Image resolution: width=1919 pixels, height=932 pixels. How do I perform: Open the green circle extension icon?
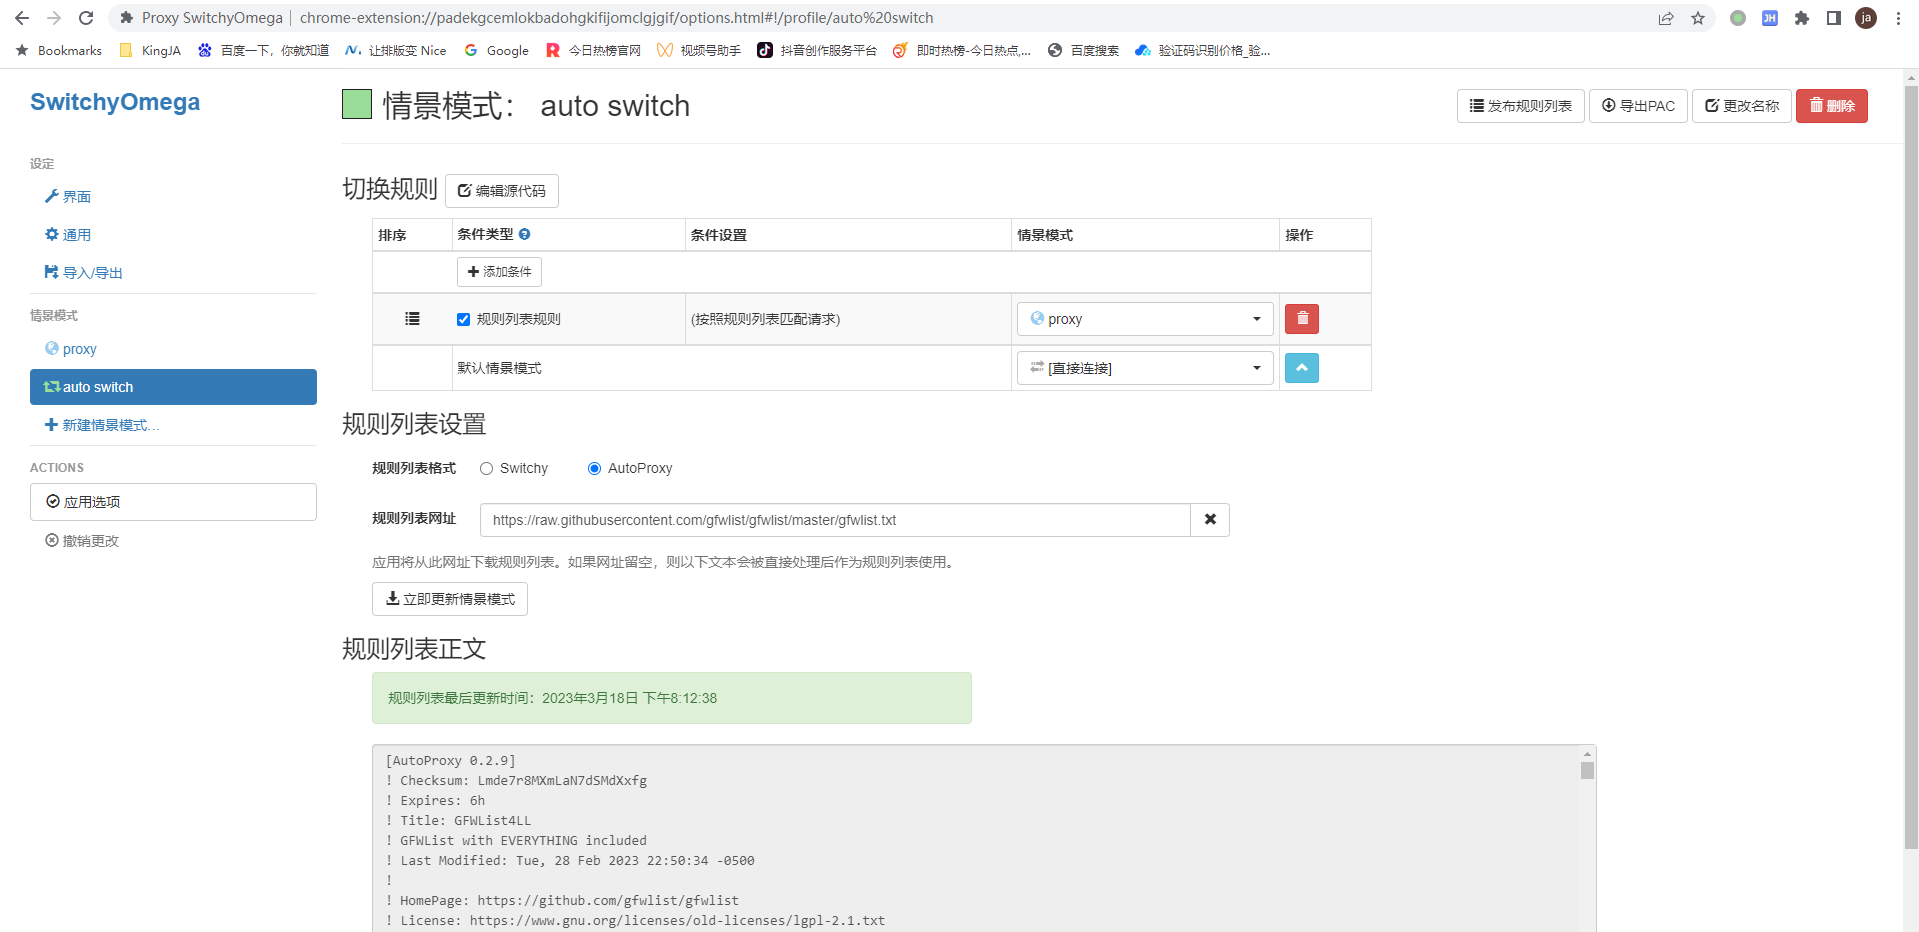coord(1738,18)
